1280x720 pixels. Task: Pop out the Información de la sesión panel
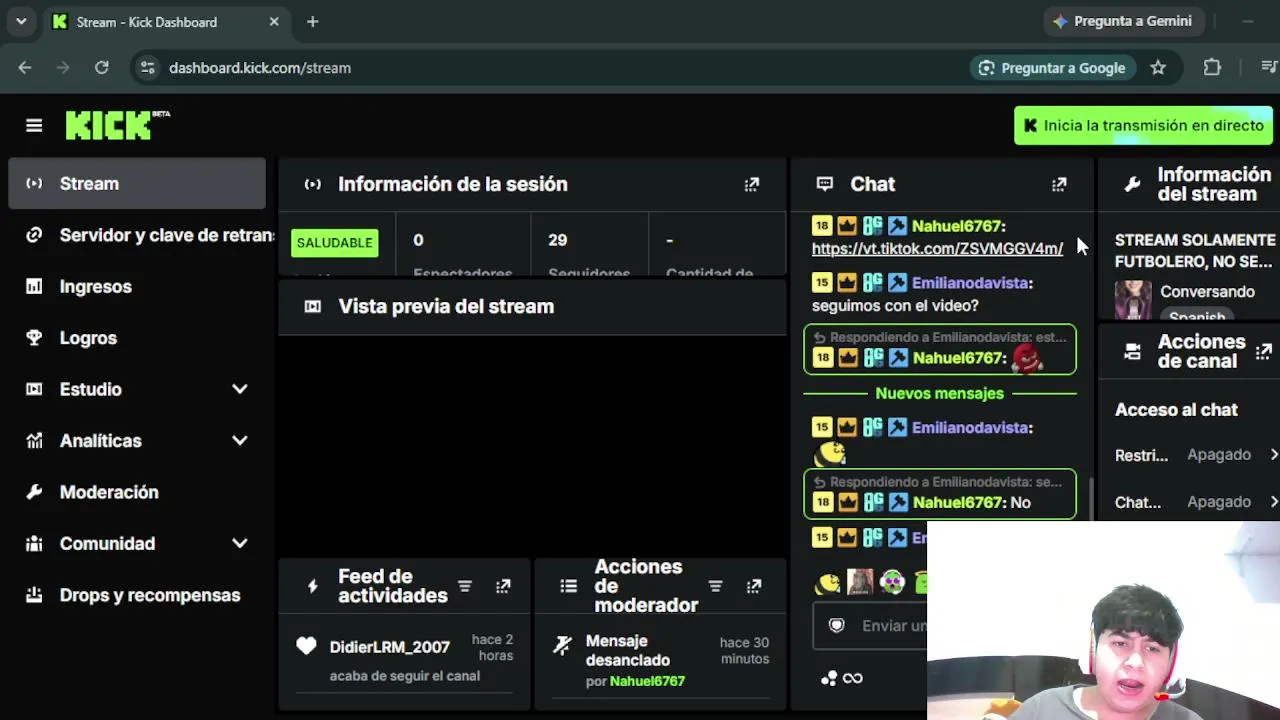coord(752,184)
